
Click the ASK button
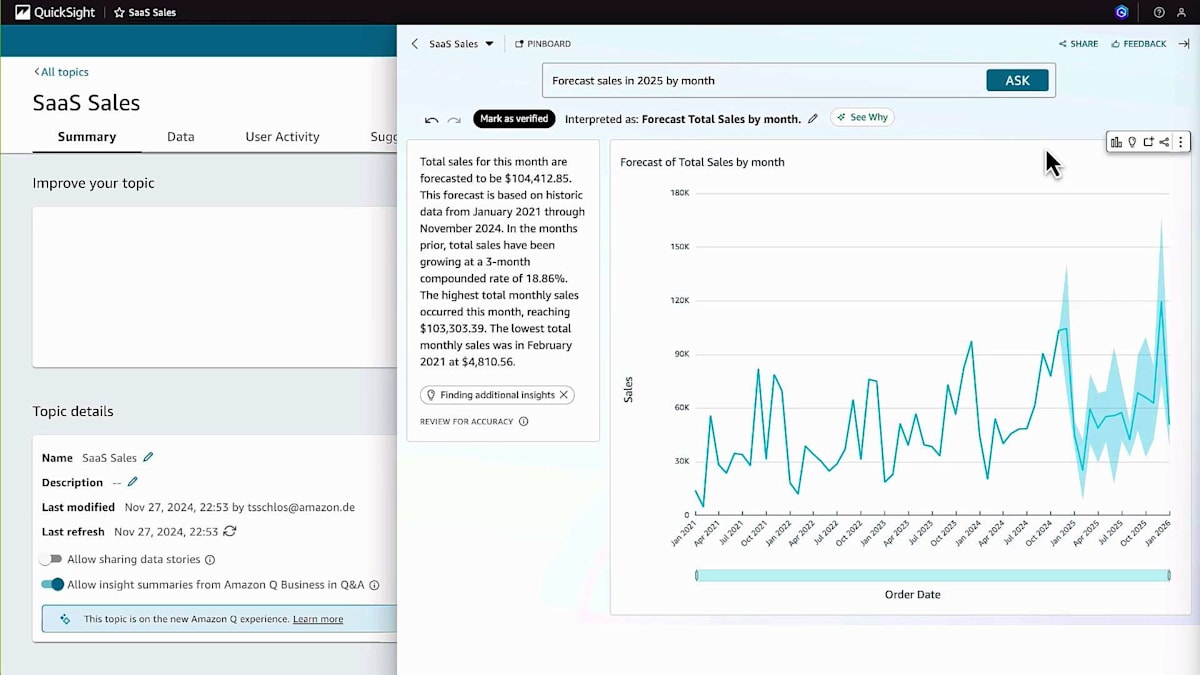(x=1017, y=80)
